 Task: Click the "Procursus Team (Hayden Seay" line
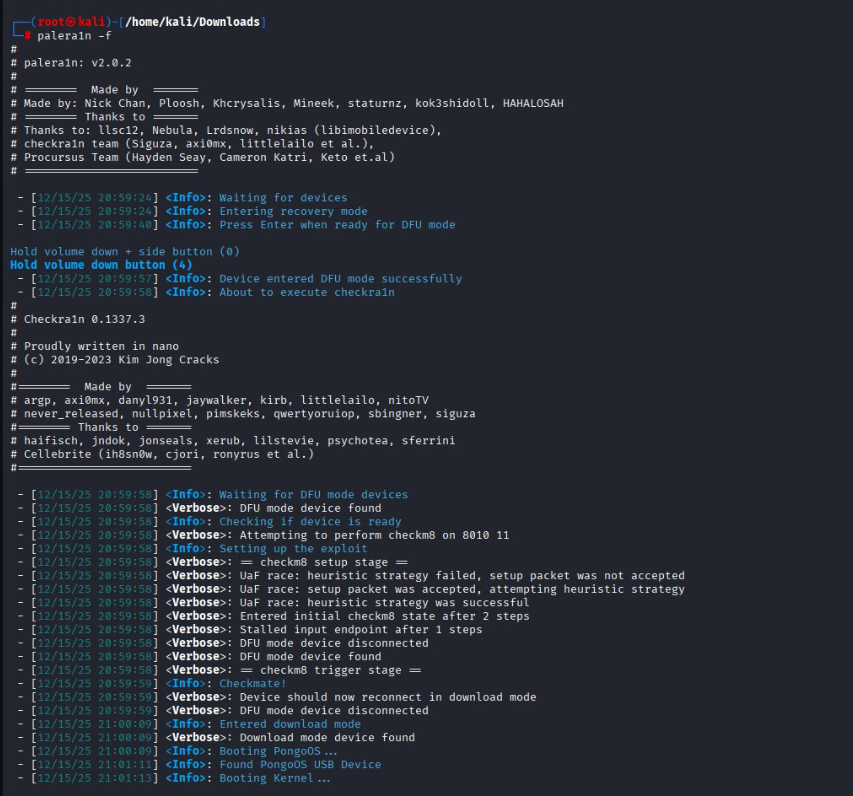pos(209,157)
